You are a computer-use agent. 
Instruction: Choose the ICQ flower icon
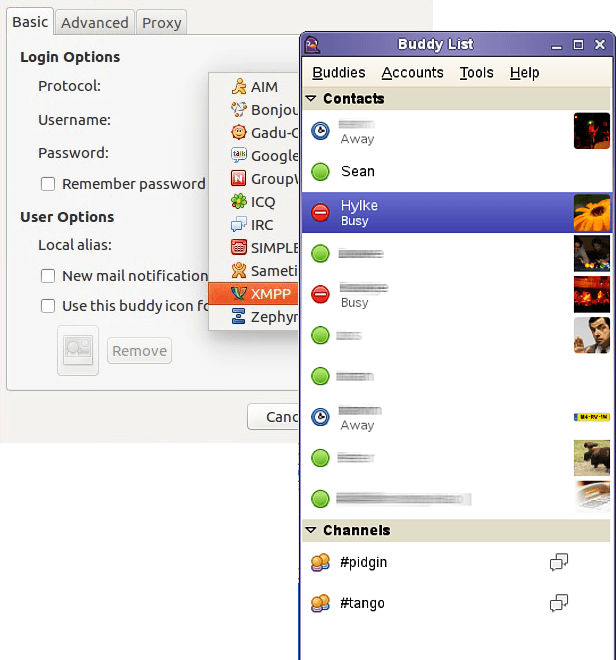[239, 202]
